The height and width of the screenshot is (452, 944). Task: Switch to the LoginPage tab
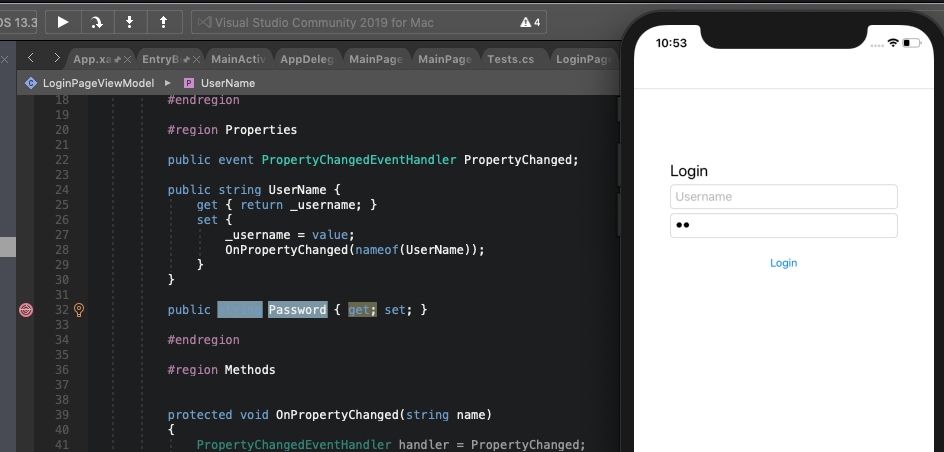[x=583, y=59]
